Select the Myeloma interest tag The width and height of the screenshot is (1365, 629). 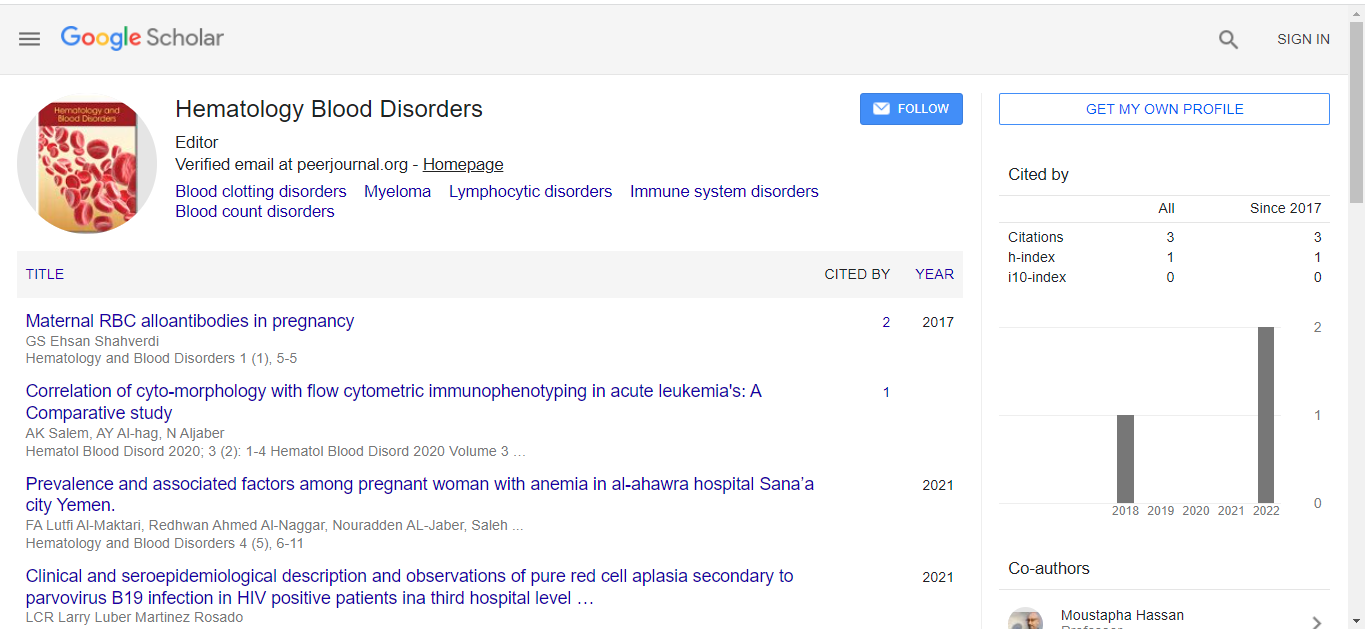click(x=397, y=192)
